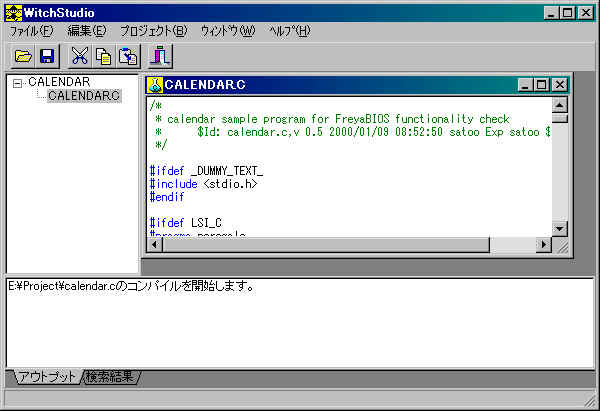Click the editor horizontal scroll left arrow
Viewport: 600px width, 411px height.
coord(155,244)
